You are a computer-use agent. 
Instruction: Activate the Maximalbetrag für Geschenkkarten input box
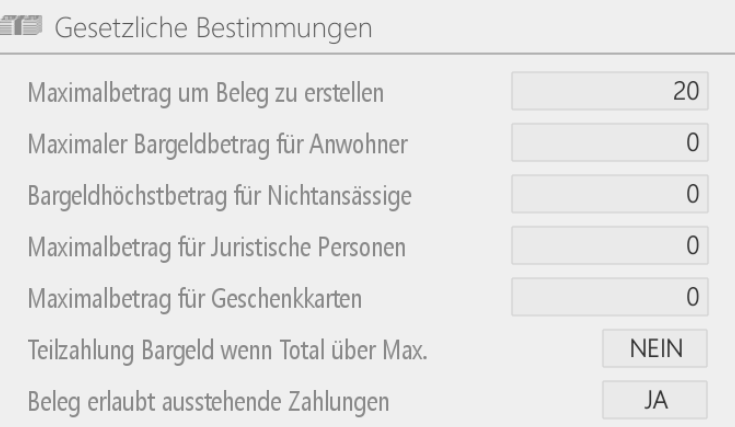(x=609, y=297)
